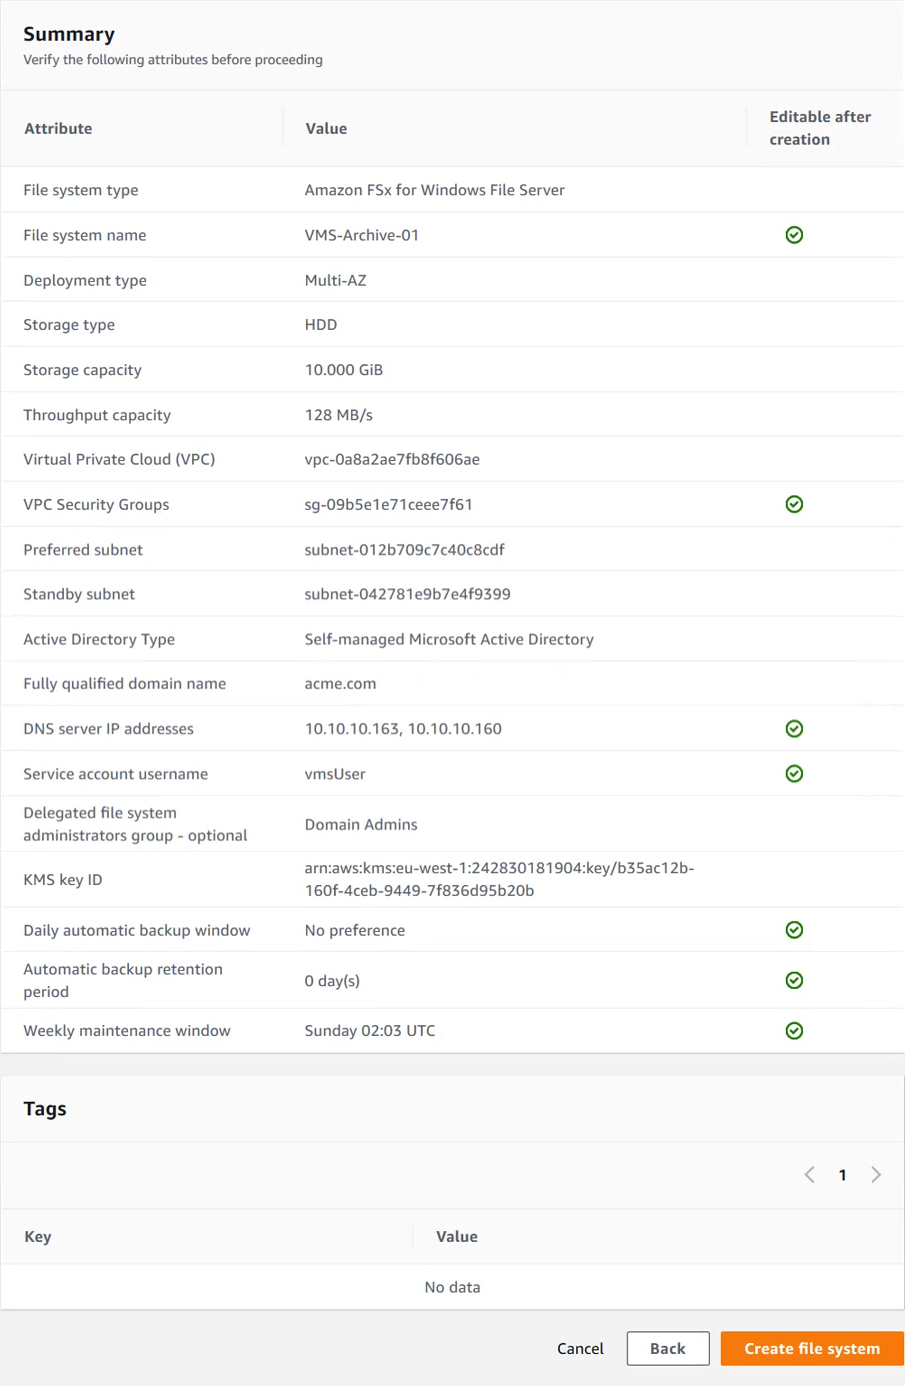
Task: Click the KMS key ID ARN value
Action: pos(499,879)
